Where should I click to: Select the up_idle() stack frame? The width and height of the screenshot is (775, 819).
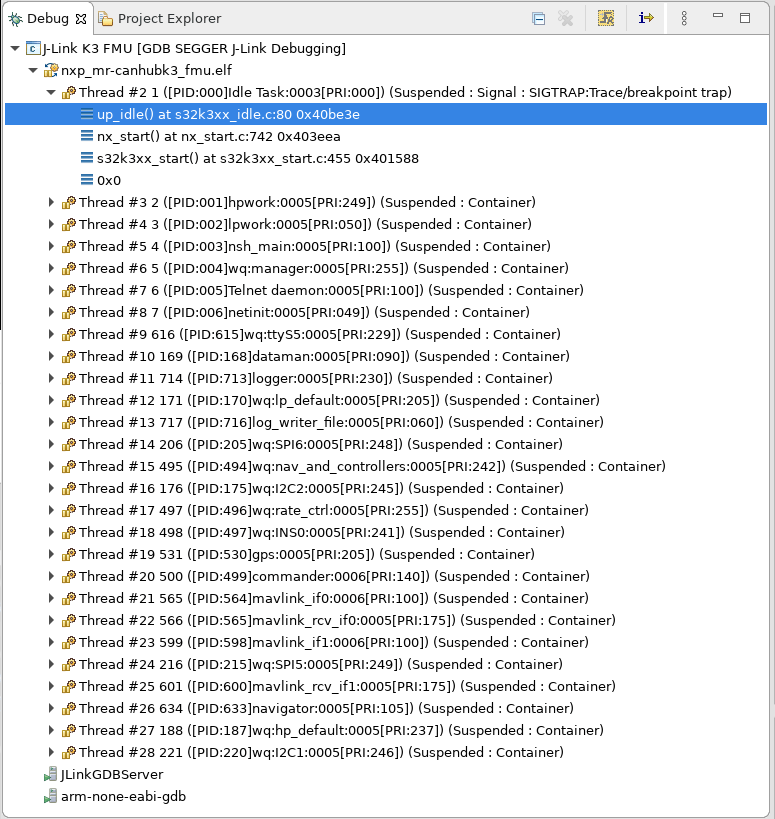[228, 114]
